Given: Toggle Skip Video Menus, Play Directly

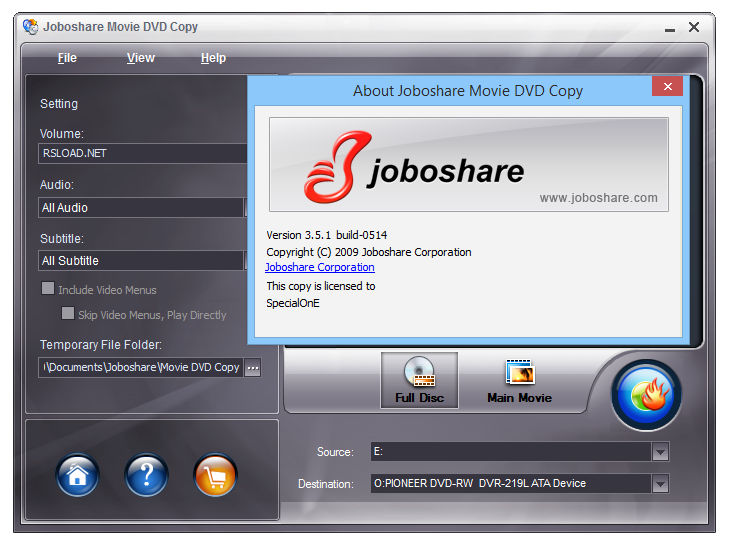Looking at the screenshot, I should click(x=68, y=313).
